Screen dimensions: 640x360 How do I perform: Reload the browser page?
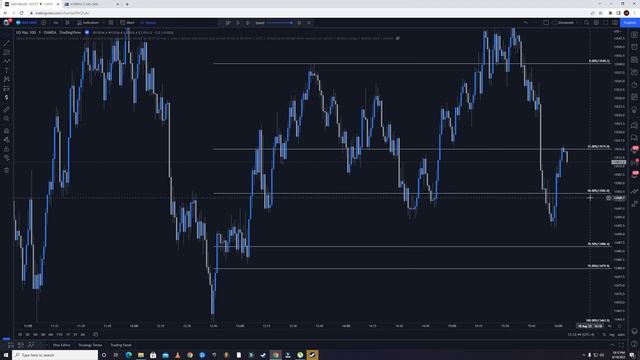coord(21,13)
